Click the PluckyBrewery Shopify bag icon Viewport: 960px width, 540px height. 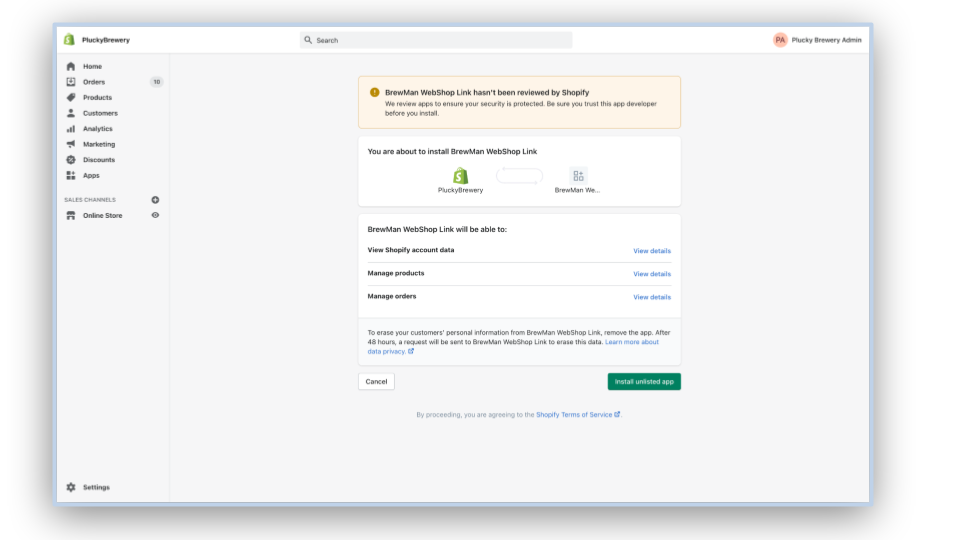460,176
